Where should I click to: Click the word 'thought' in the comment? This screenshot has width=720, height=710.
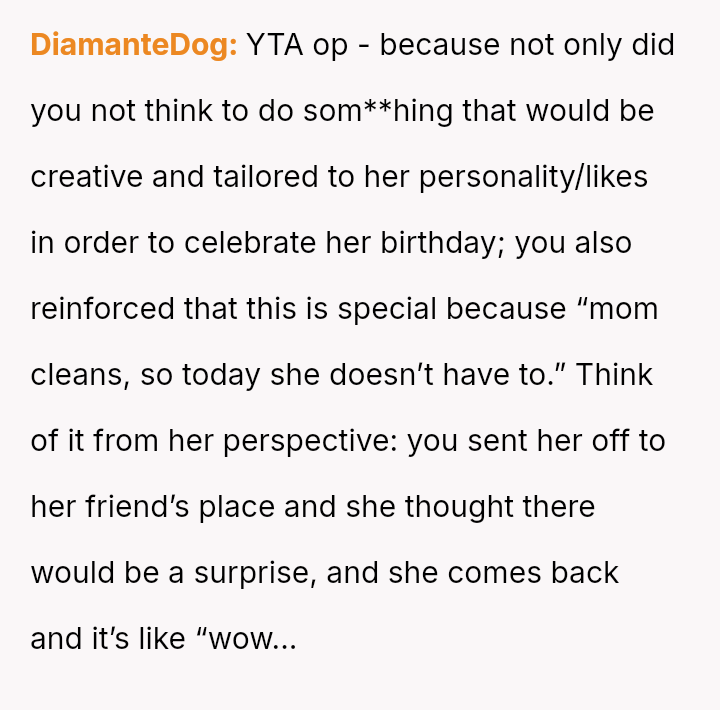point(461,507)
